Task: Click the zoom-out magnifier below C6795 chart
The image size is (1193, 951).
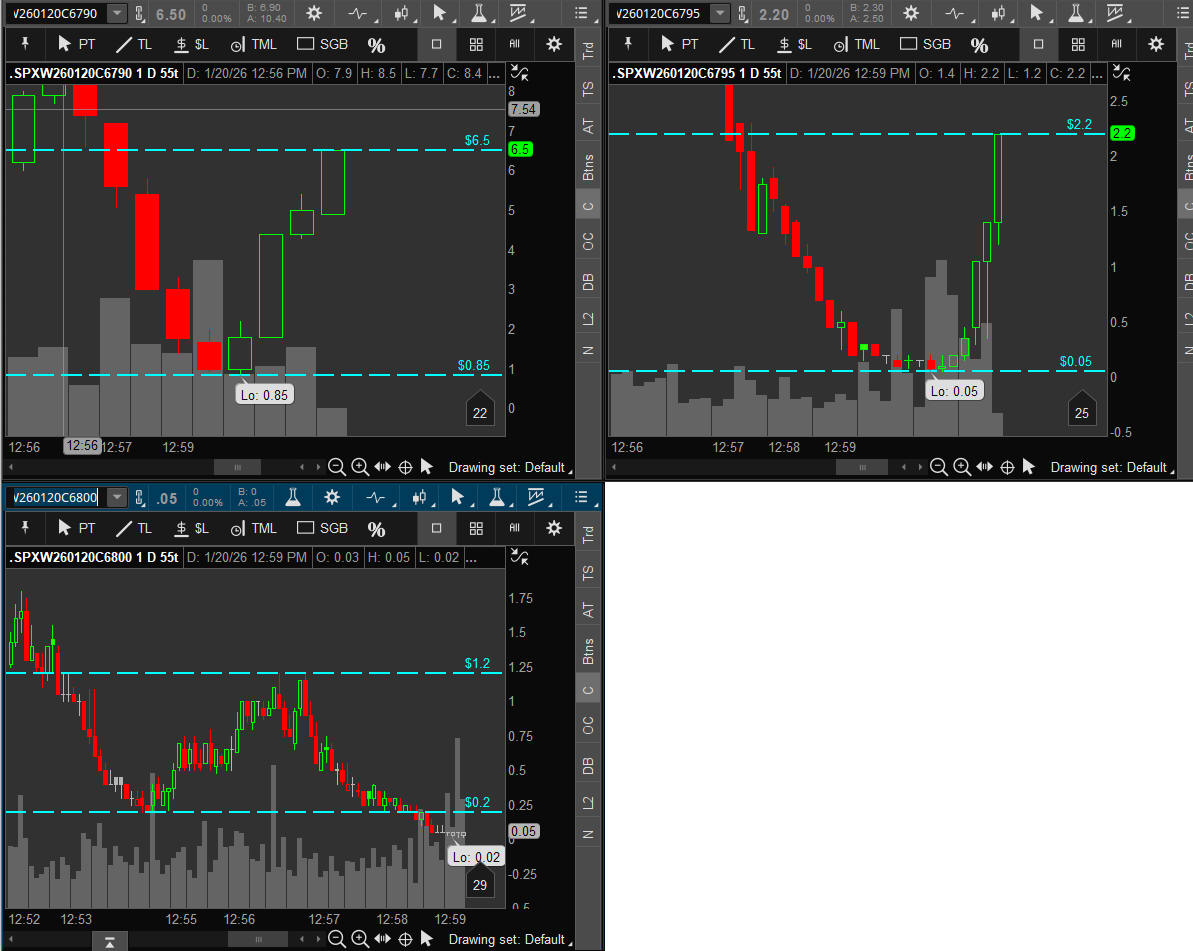Action: click(x=938, y=466)
